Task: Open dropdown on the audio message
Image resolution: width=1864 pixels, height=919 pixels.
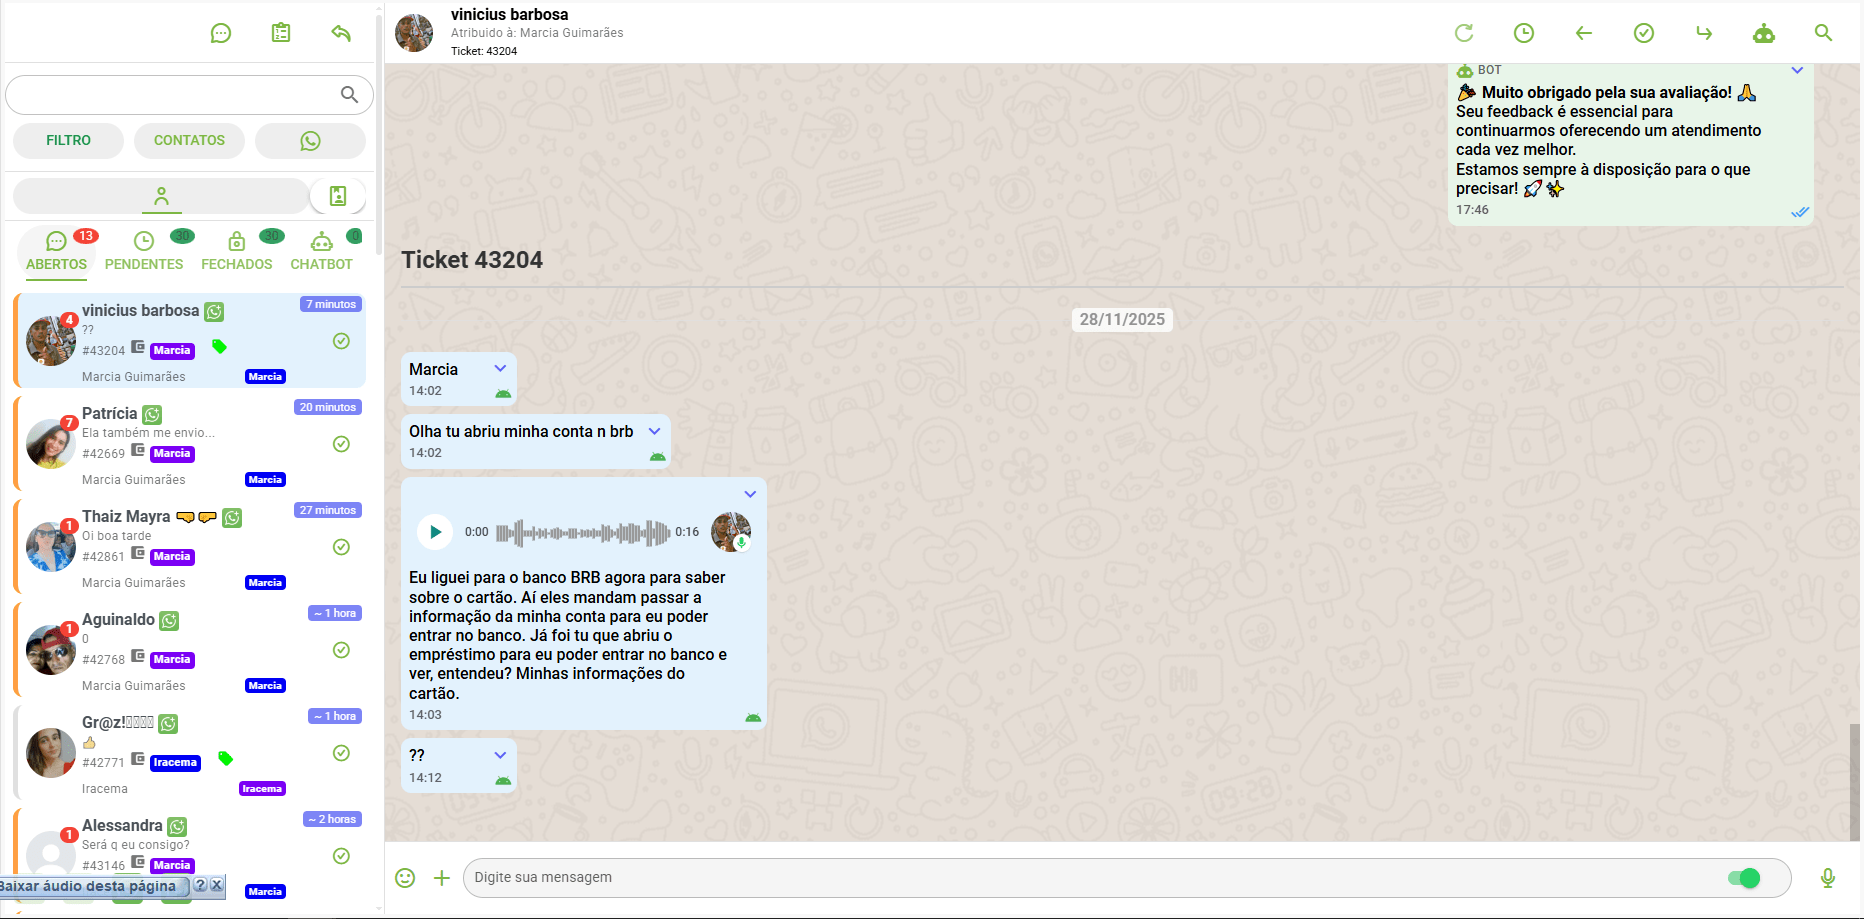Action: [750, 494]
